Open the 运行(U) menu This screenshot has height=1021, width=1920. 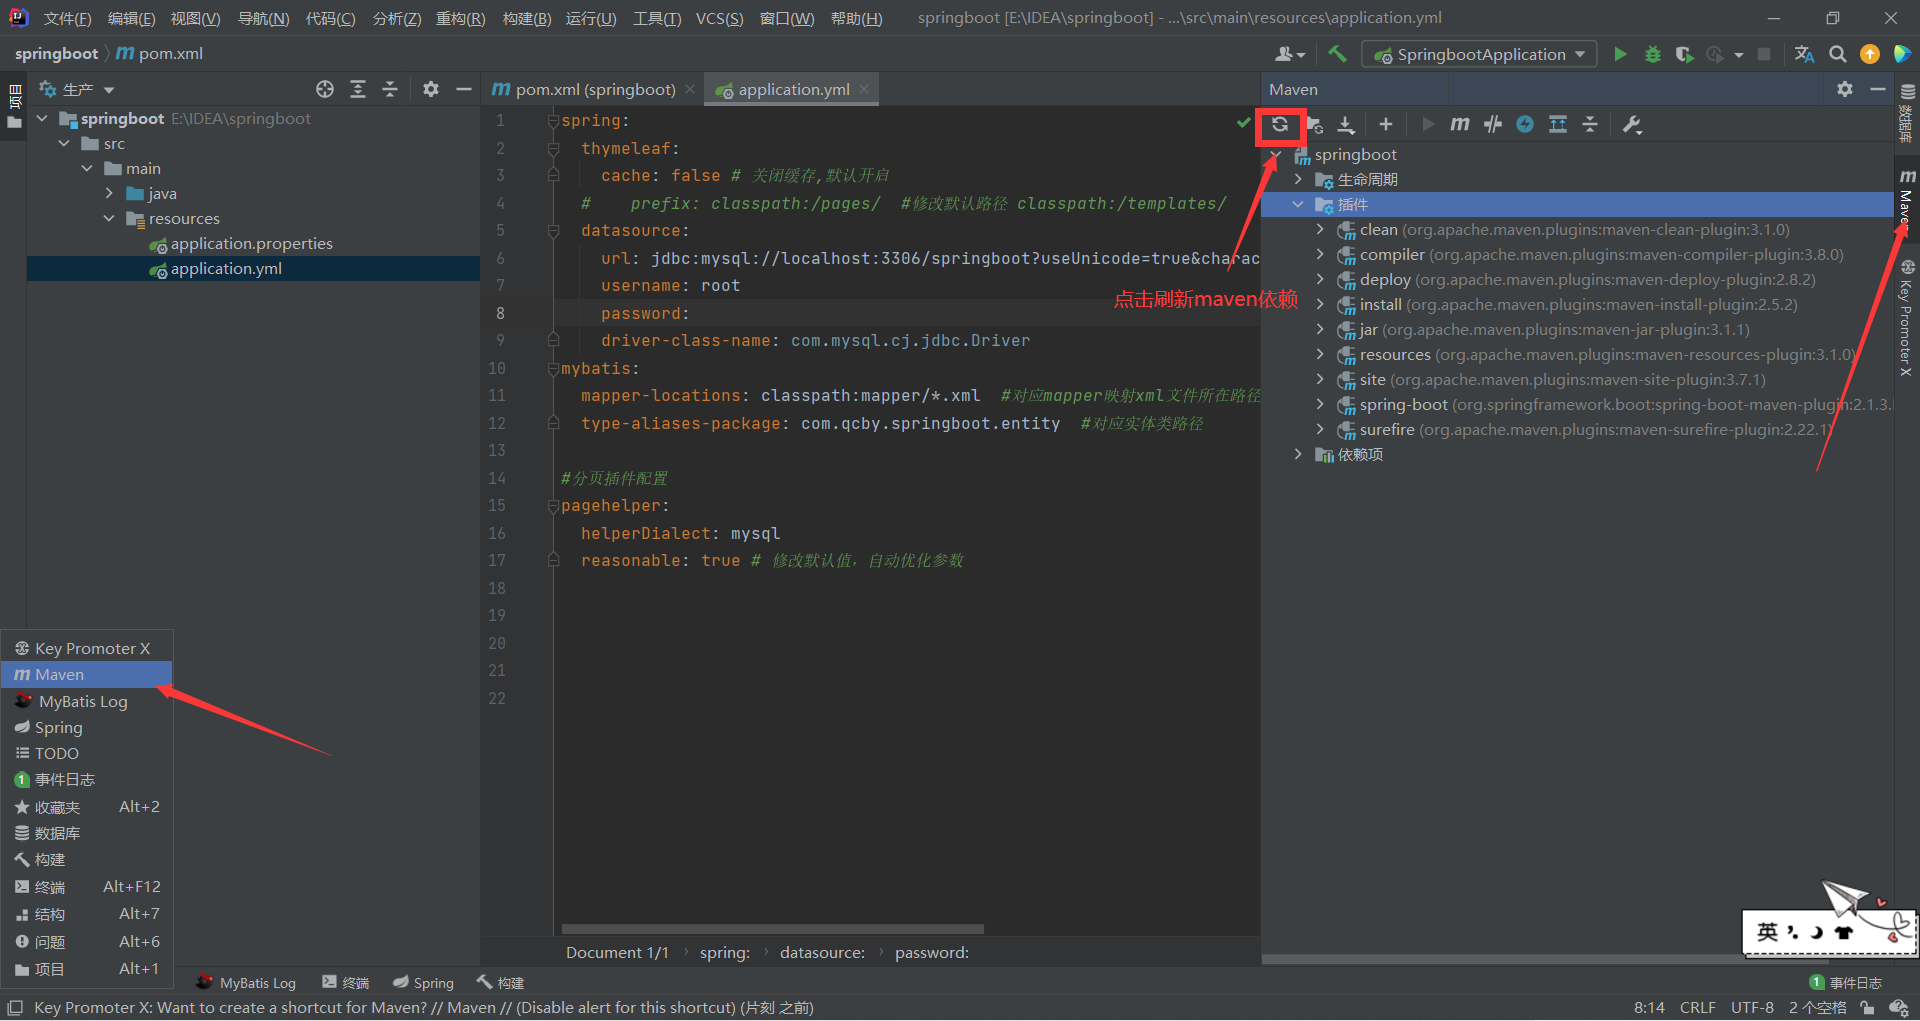(x=590, y=18)
